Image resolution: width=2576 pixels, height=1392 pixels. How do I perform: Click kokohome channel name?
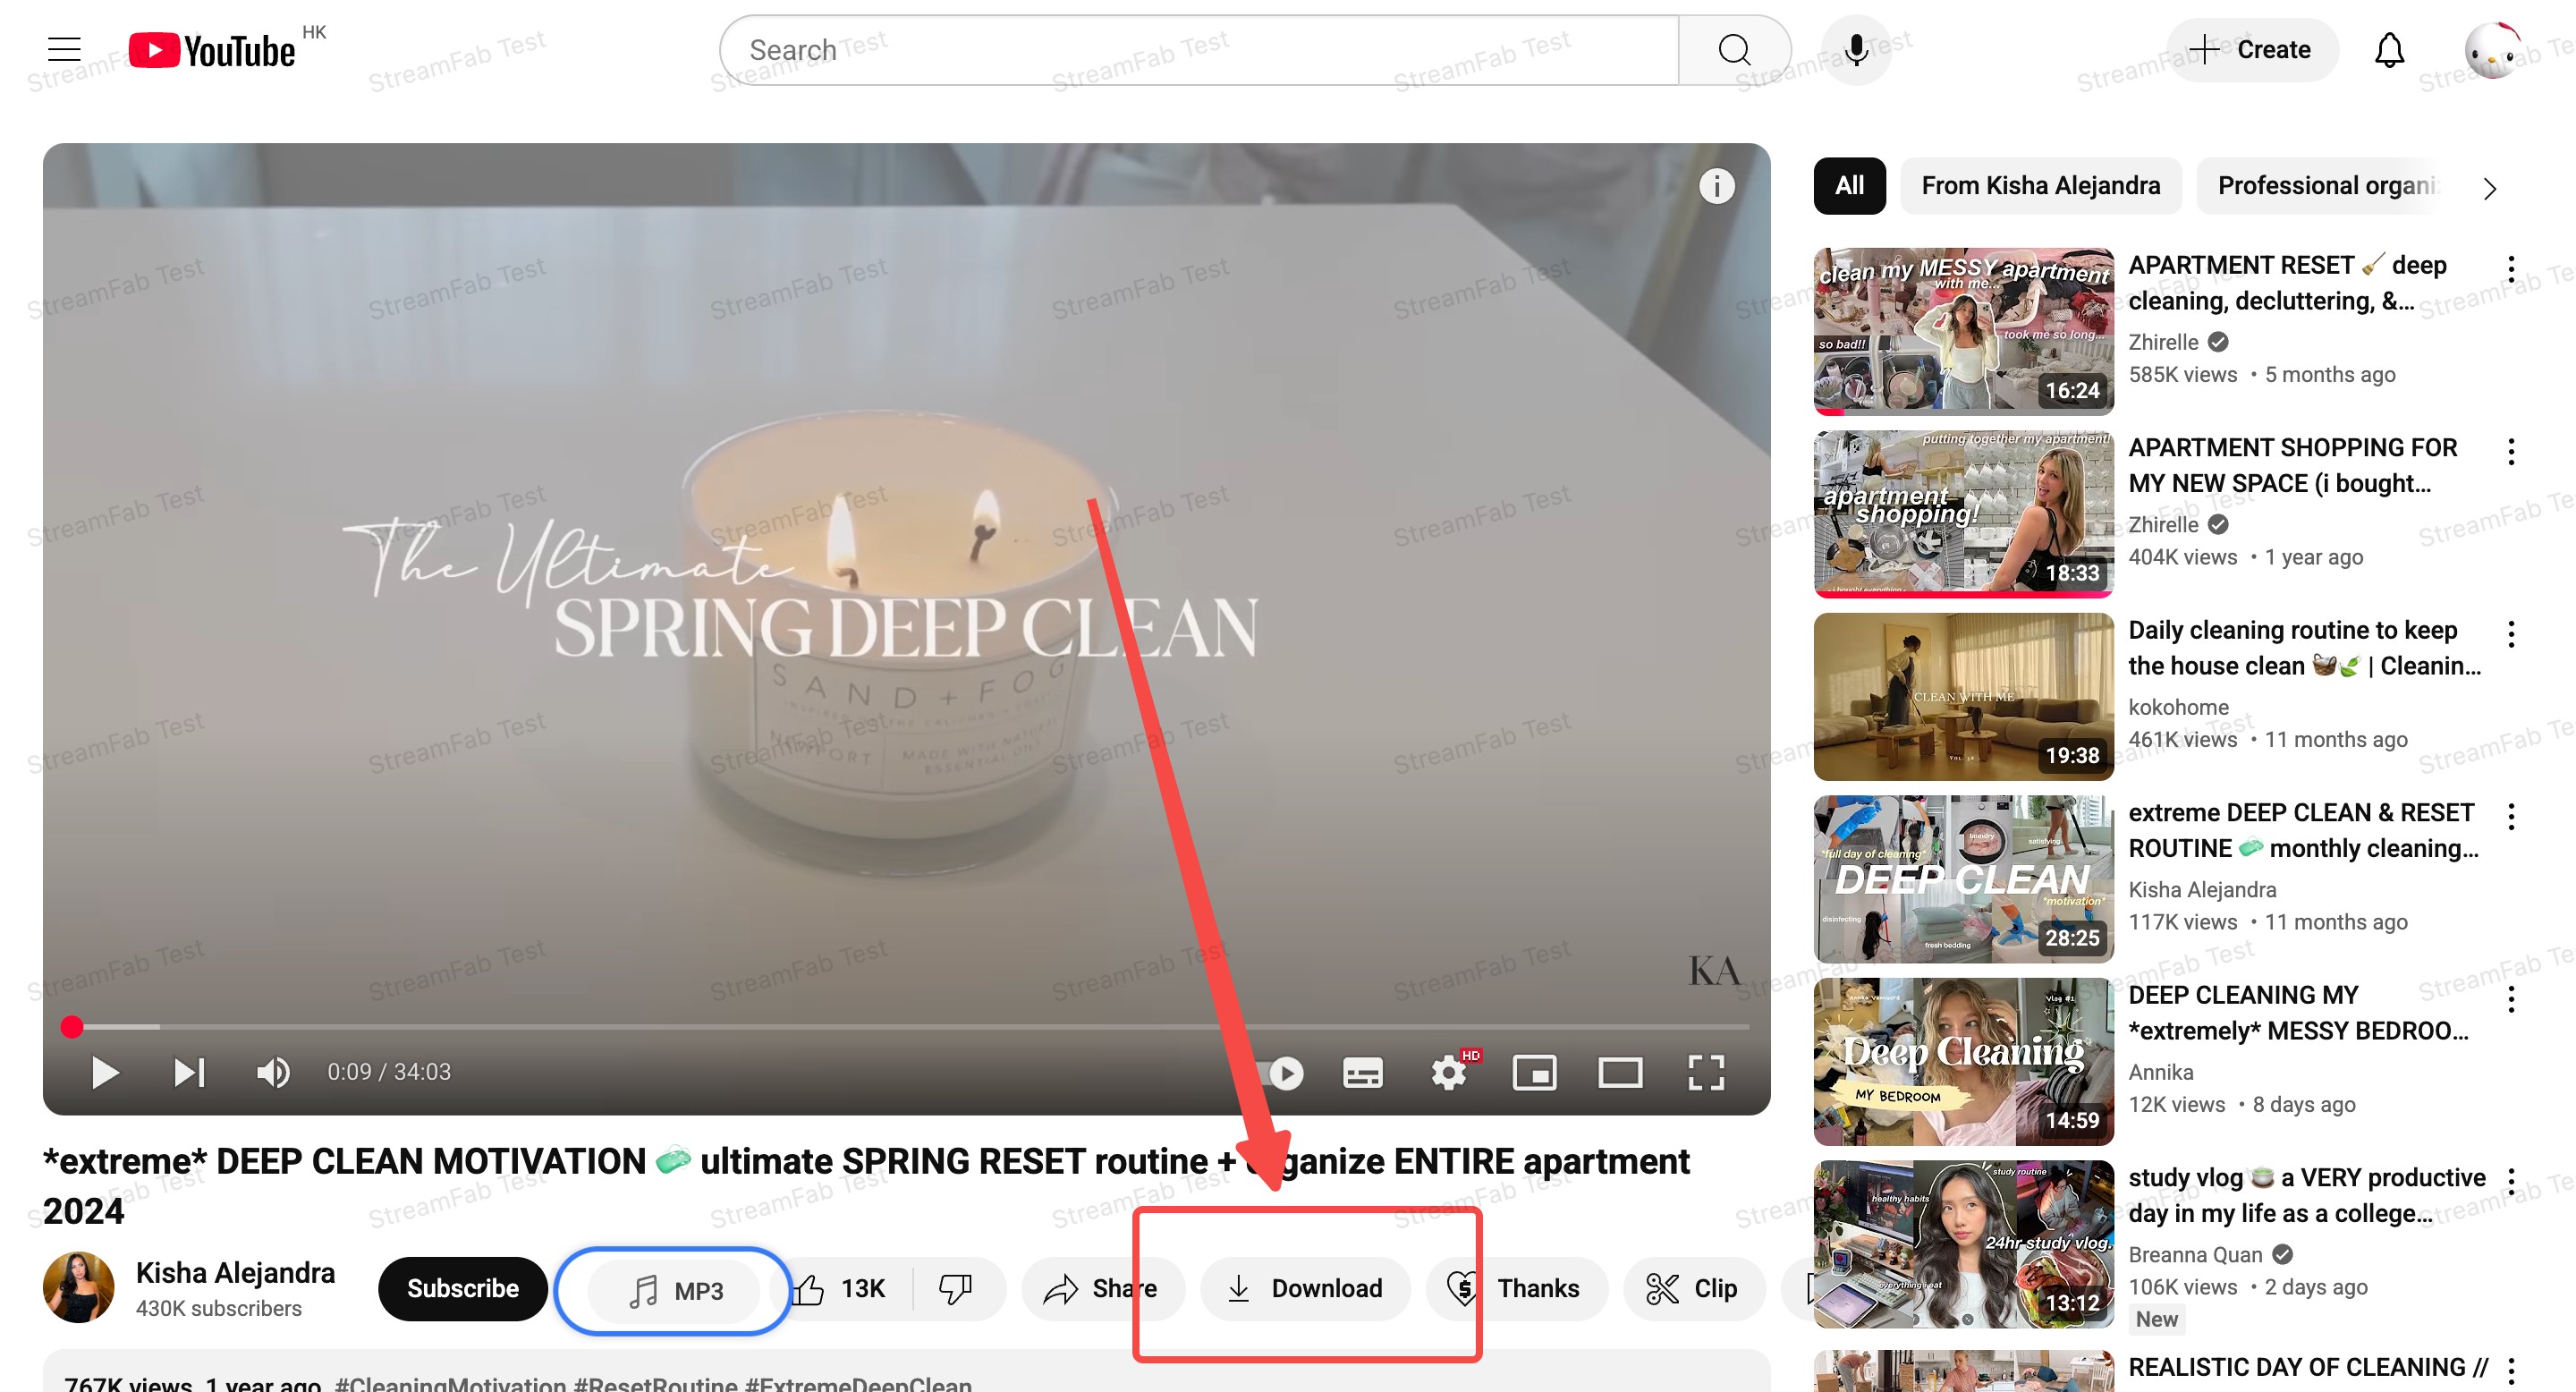coord(2178,707)
